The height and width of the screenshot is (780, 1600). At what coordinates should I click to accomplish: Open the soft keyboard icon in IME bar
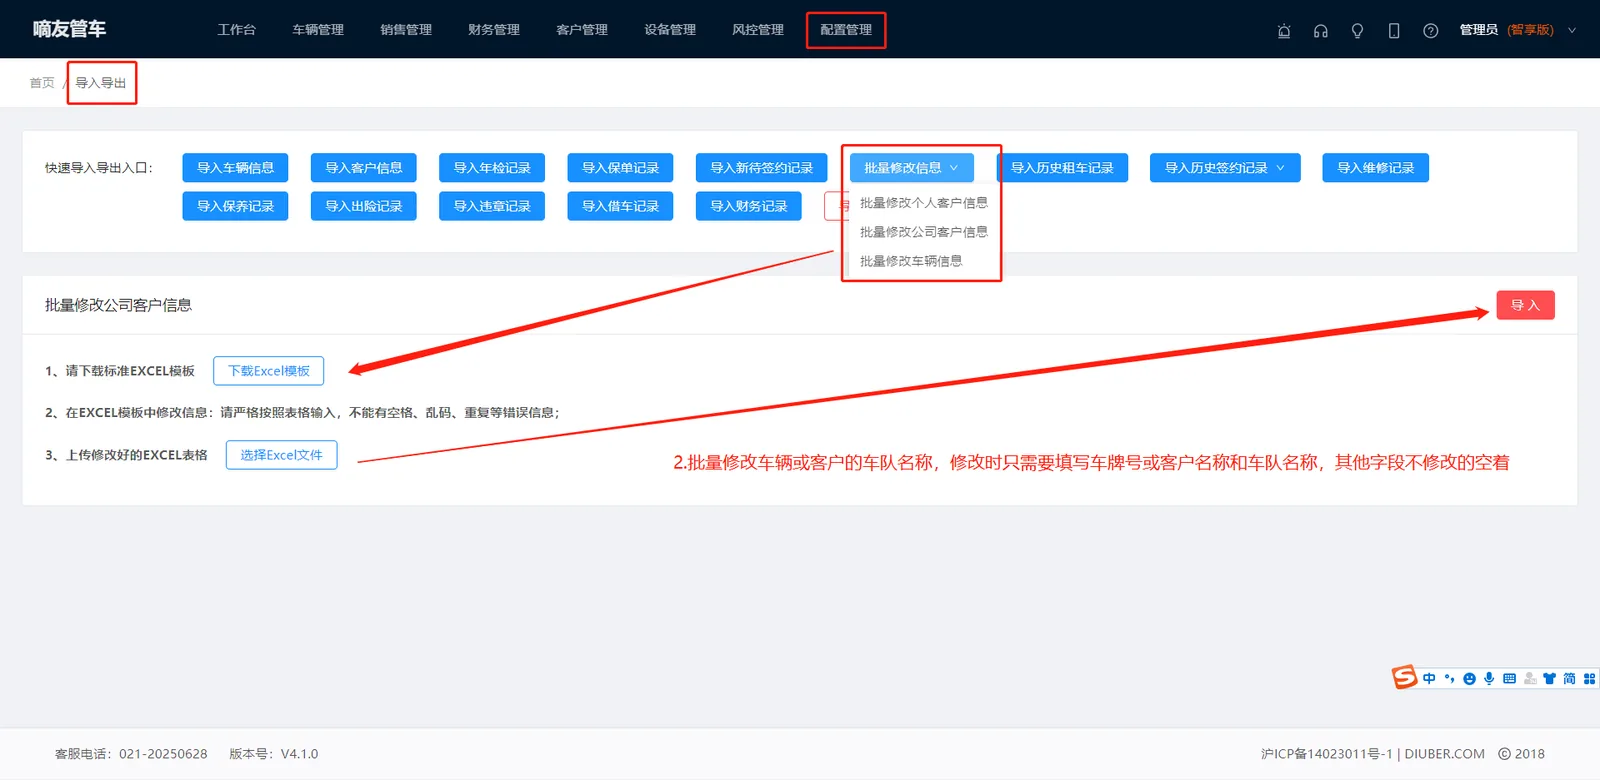click(1509, 679)
